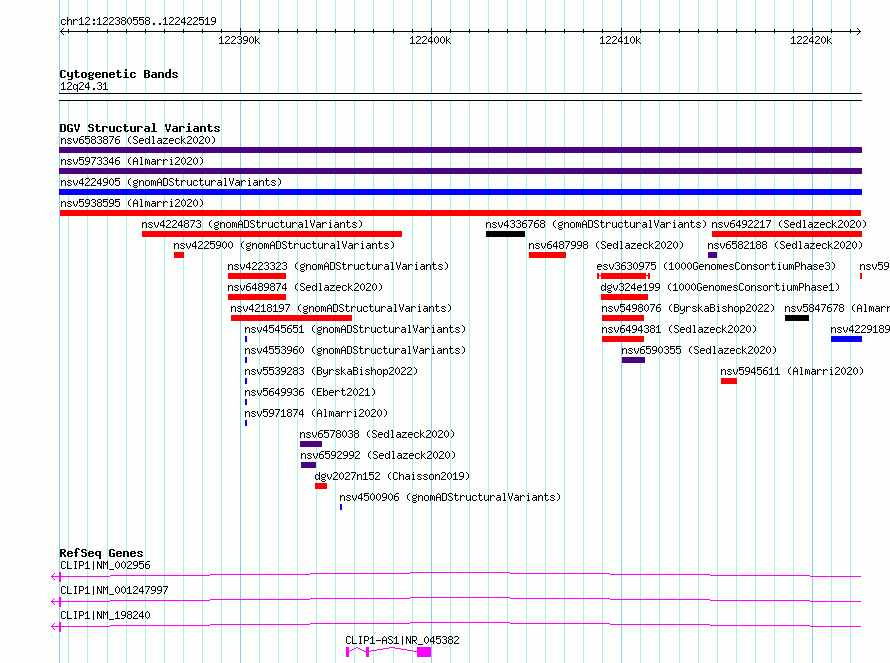Screen dimensions: 890x663
Task: Click the nsv4224873 variant label
Action: [252, 224]
